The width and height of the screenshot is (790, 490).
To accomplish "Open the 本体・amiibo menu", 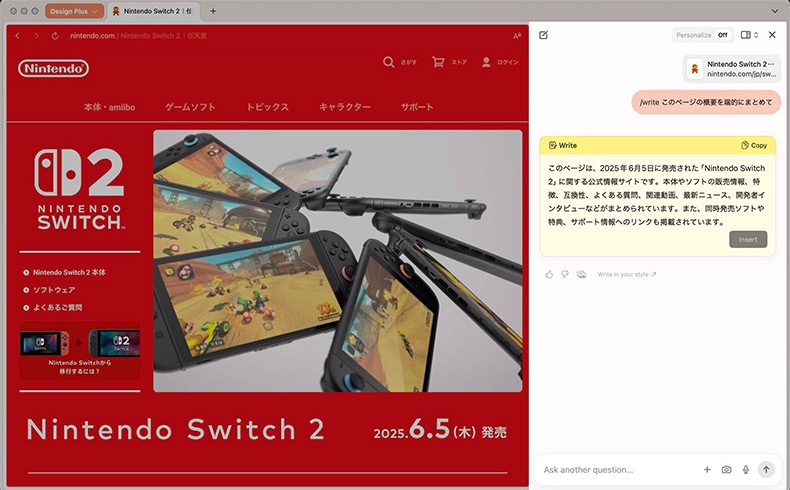I will point(109,107).
